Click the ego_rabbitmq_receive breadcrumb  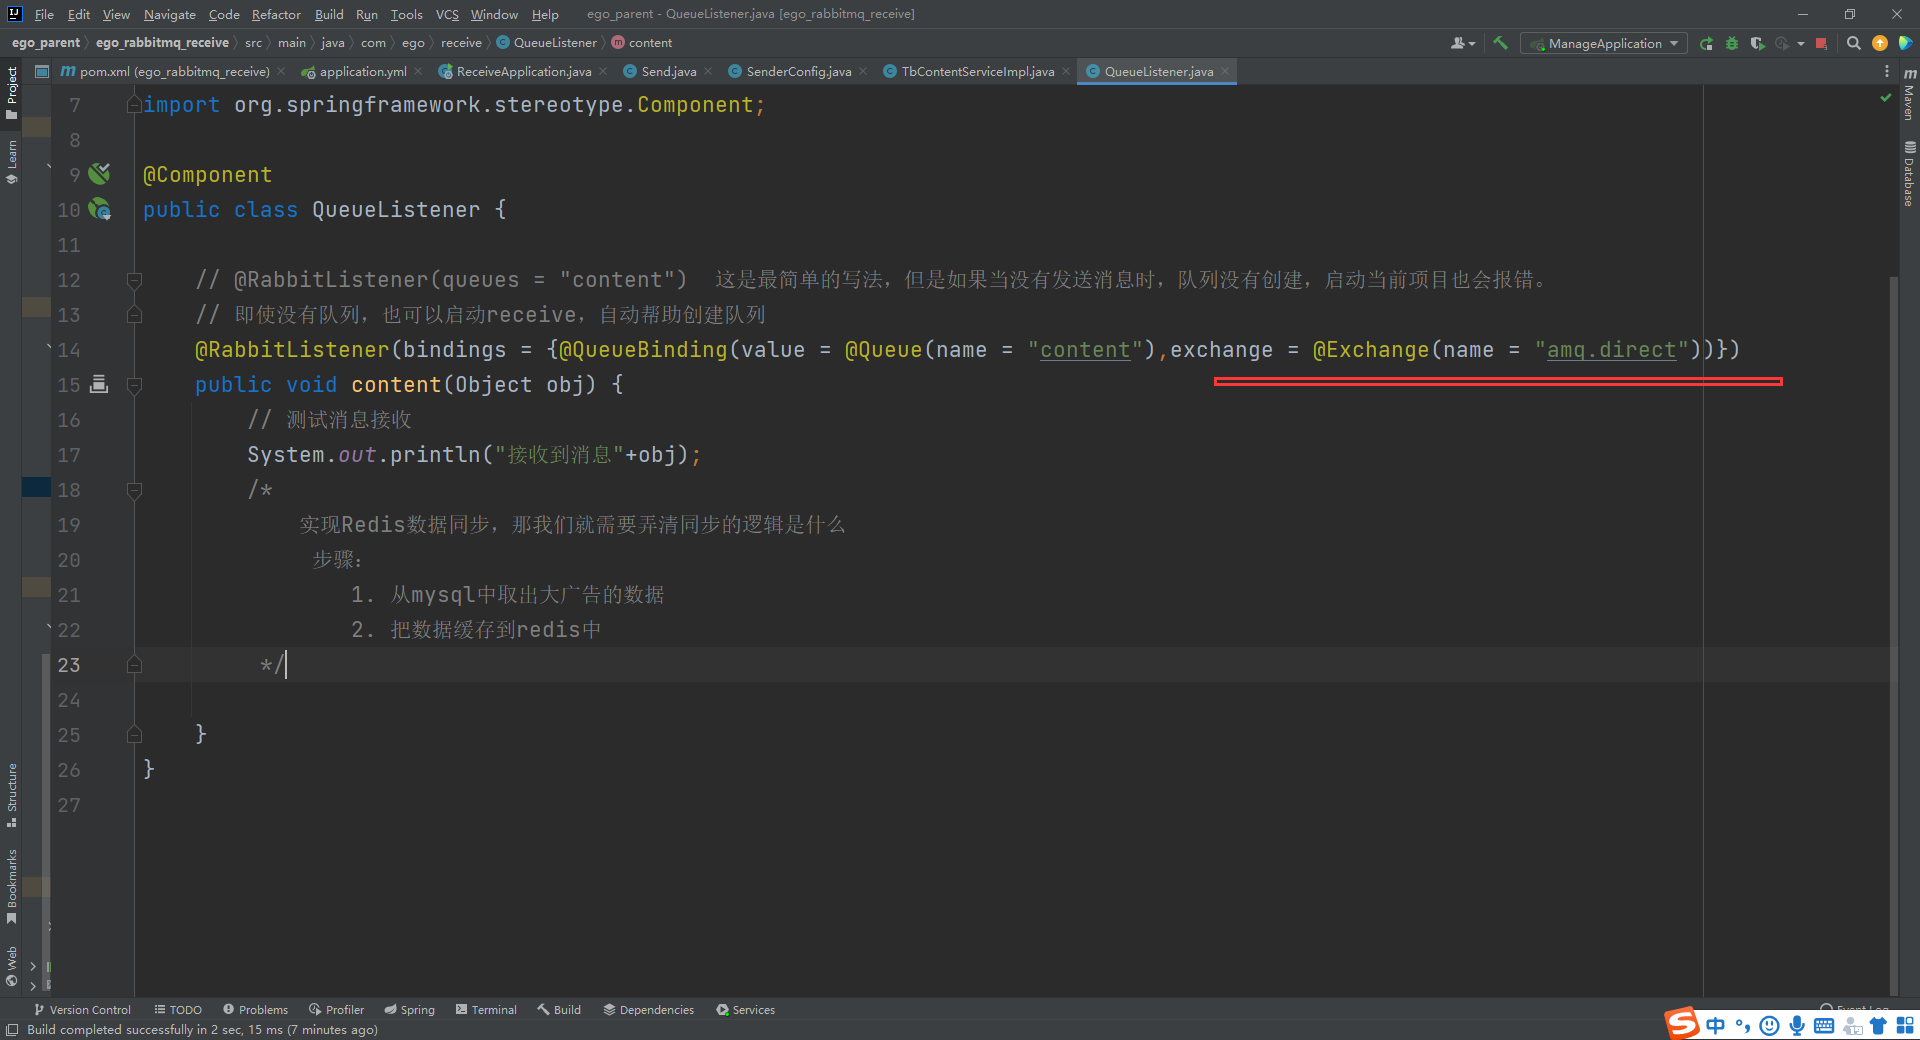[x=162, y=43]
